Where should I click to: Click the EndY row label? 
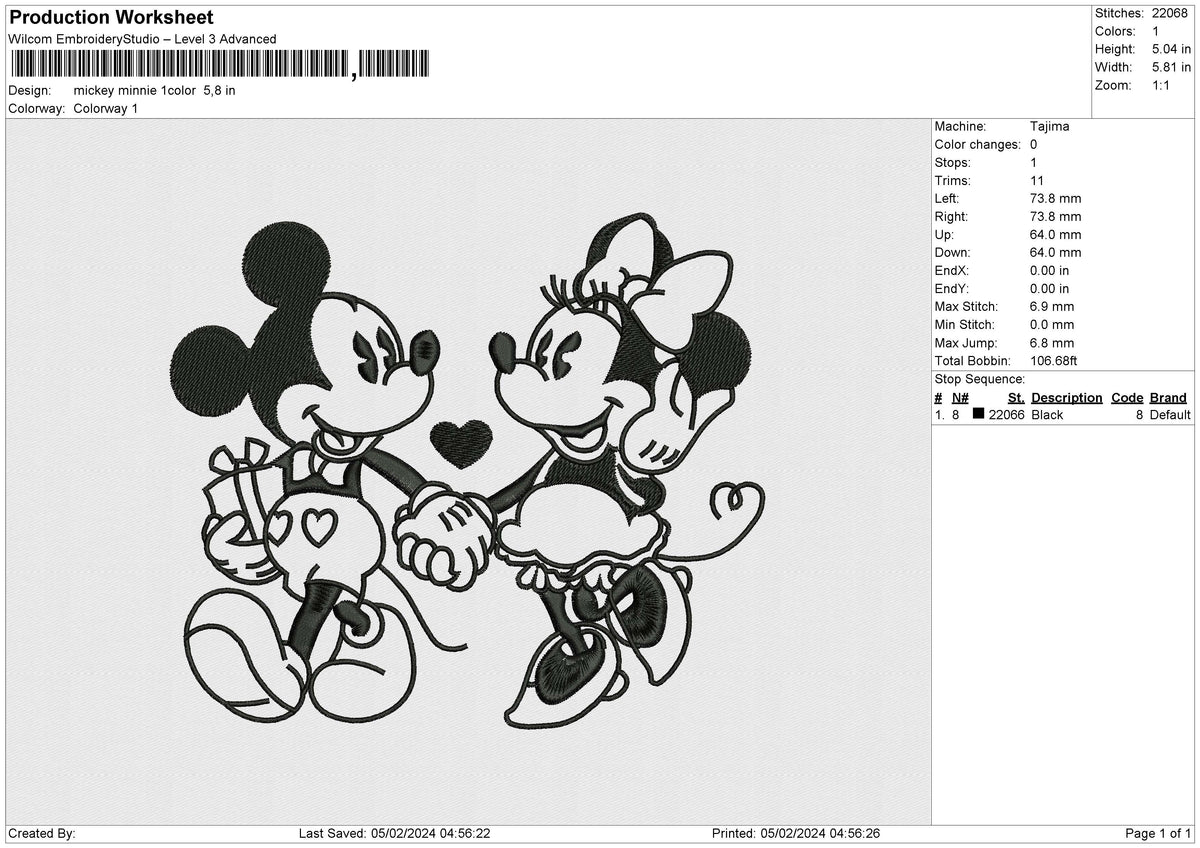pos(953,288)
